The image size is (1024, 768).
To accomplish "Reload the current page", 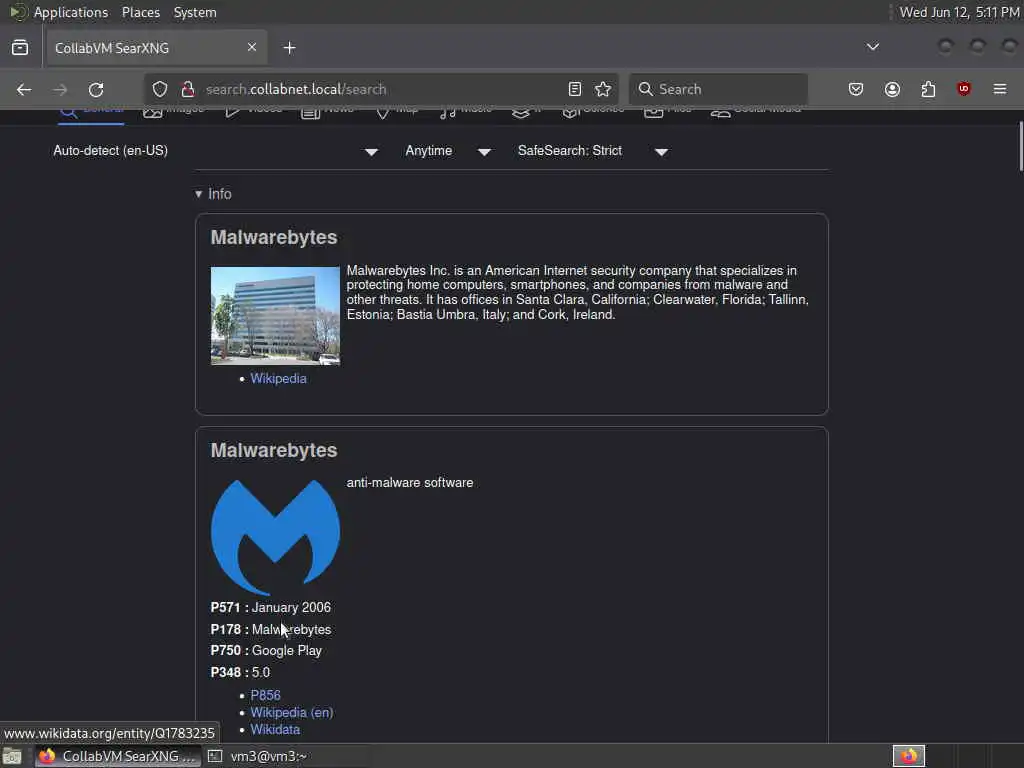I will [96, 89].
